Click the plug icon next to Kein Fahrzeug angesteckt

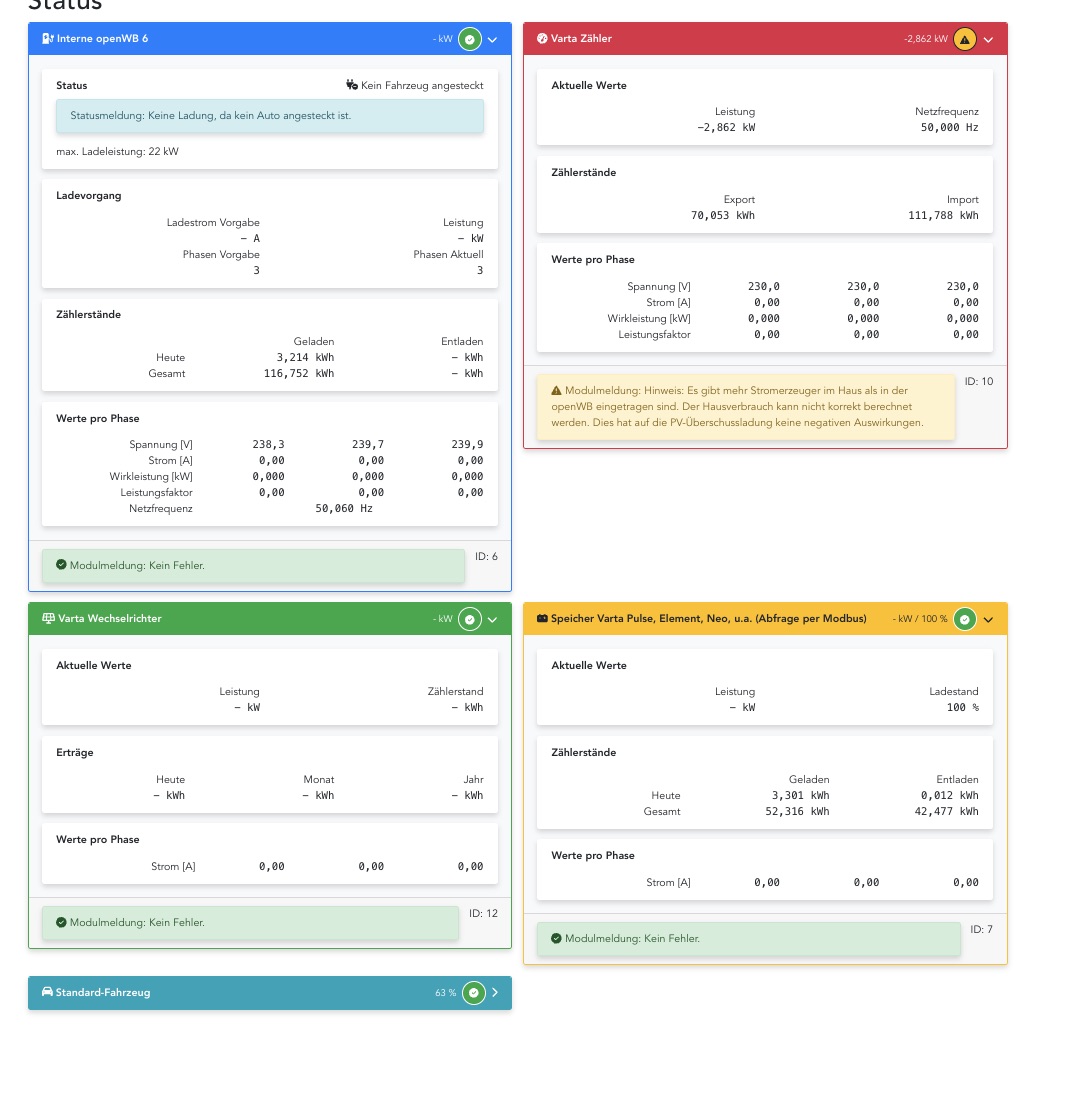(352, 85)
